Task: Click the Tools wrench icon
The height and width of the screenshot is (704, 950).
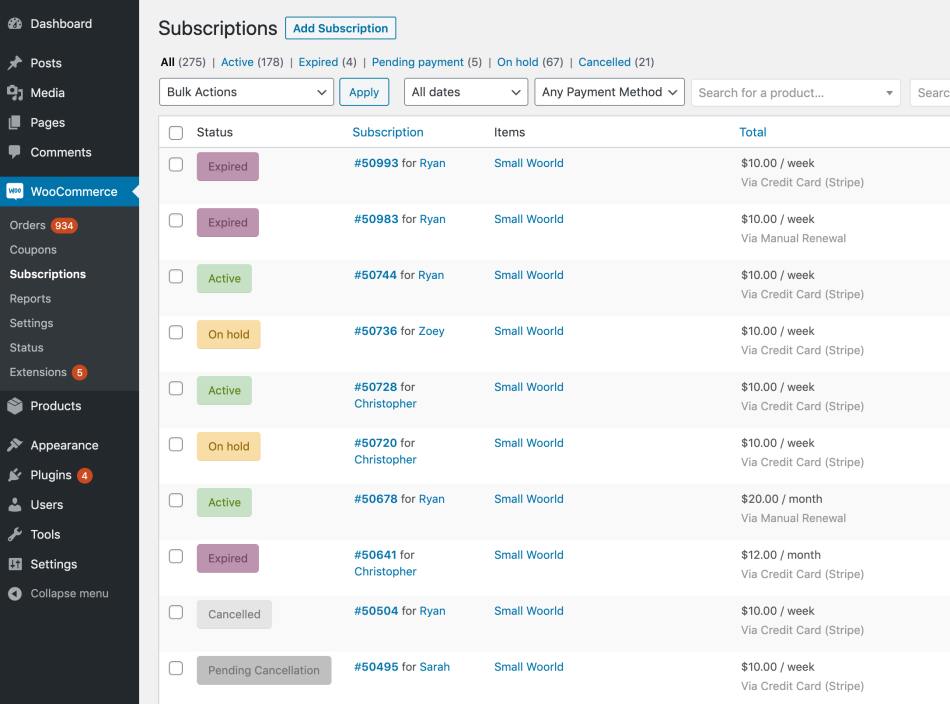Action: [15, 535]
